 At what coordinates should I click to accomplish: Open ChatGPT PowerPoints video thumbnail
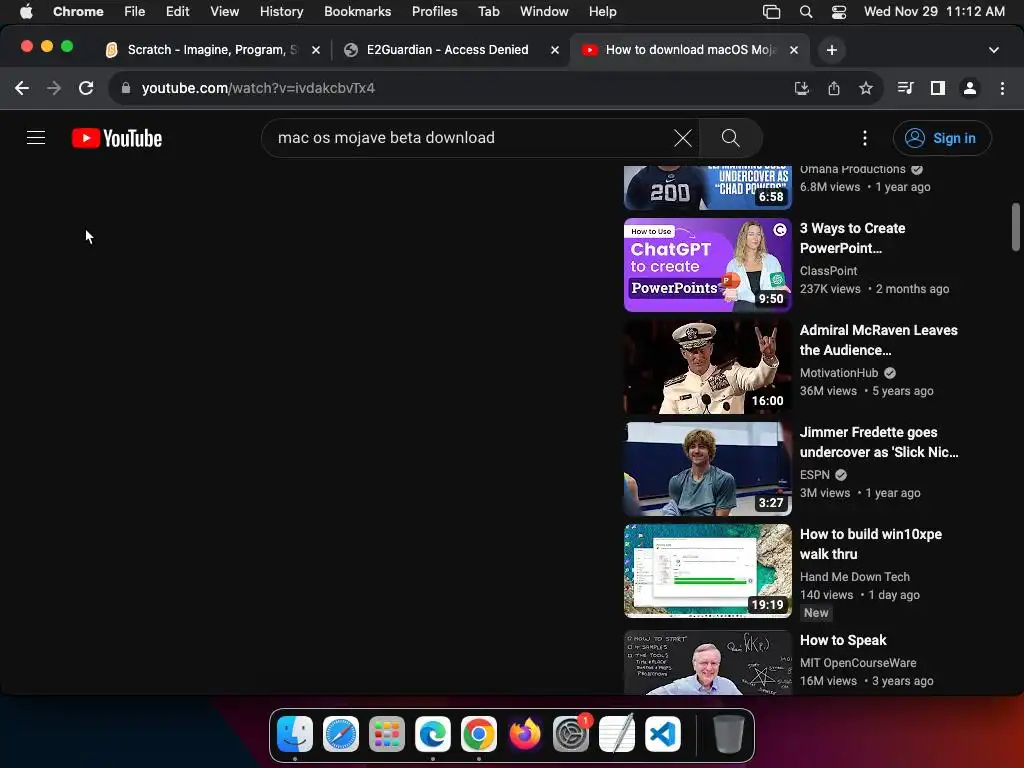pos(707,264)
